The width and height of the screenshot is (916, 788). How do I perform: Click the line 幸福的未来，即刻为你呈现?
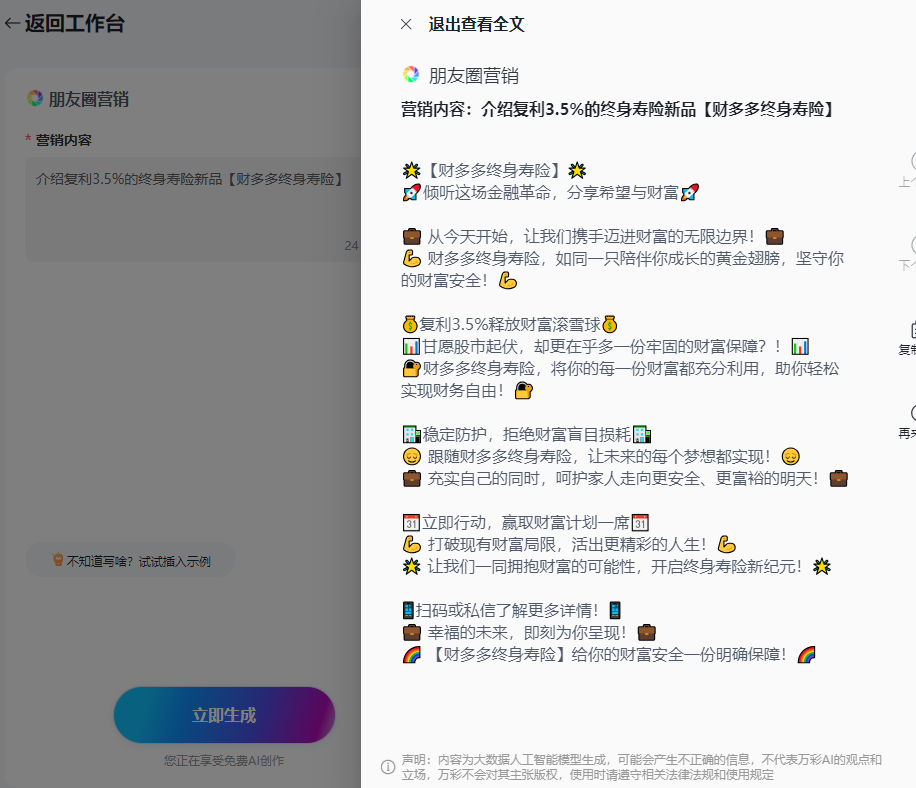click(529, 633)
